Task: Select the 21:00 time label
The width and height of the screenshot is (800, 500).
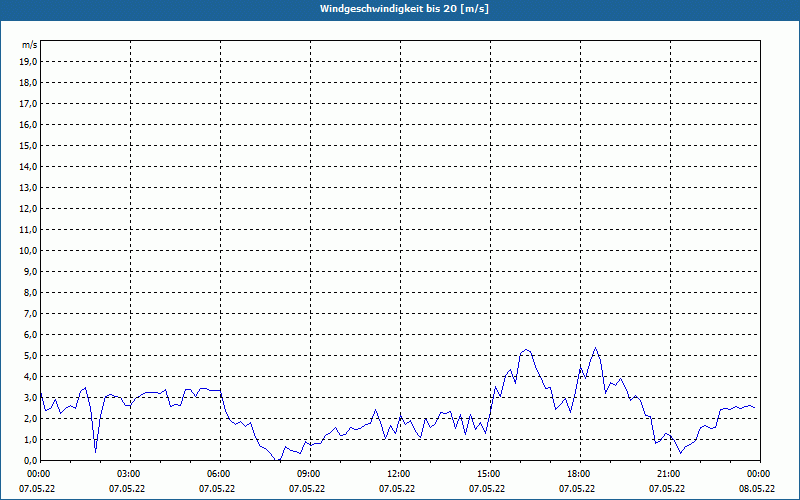Action: [669, 473]
